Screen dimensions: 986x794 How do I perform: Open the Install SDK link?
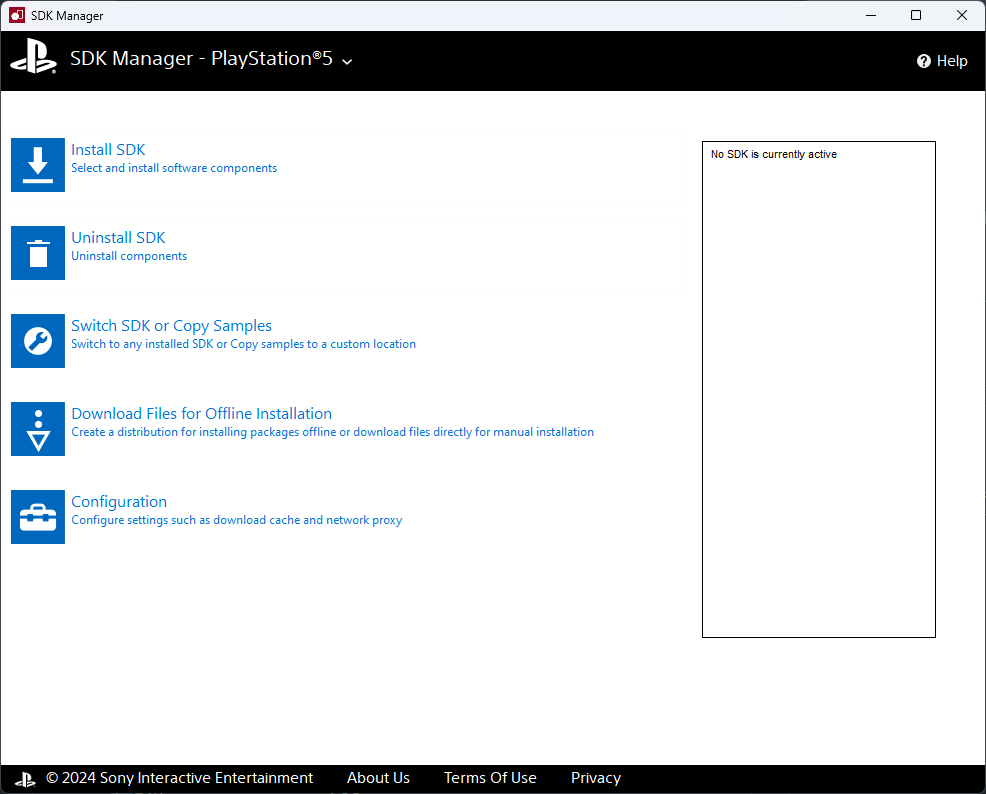[108, 150]
